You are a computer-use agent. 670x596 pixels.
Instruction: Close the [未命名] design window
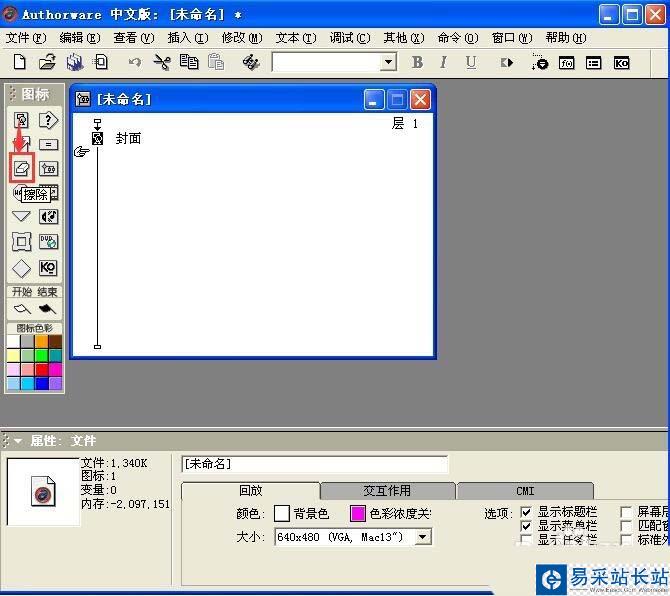tap(420, 100)
